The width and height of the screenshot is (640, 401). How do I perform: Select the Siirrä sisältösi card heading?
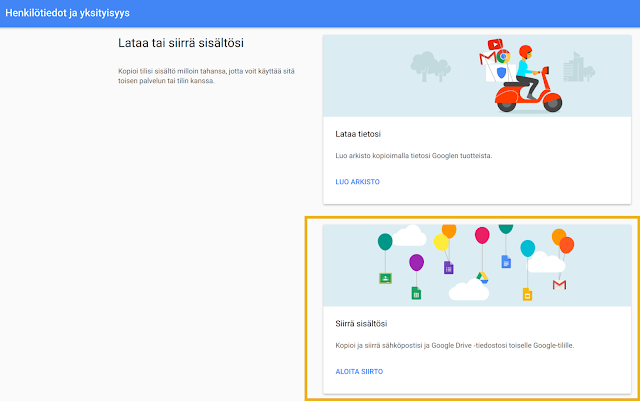pyautogui.click(x=361, y=323)
